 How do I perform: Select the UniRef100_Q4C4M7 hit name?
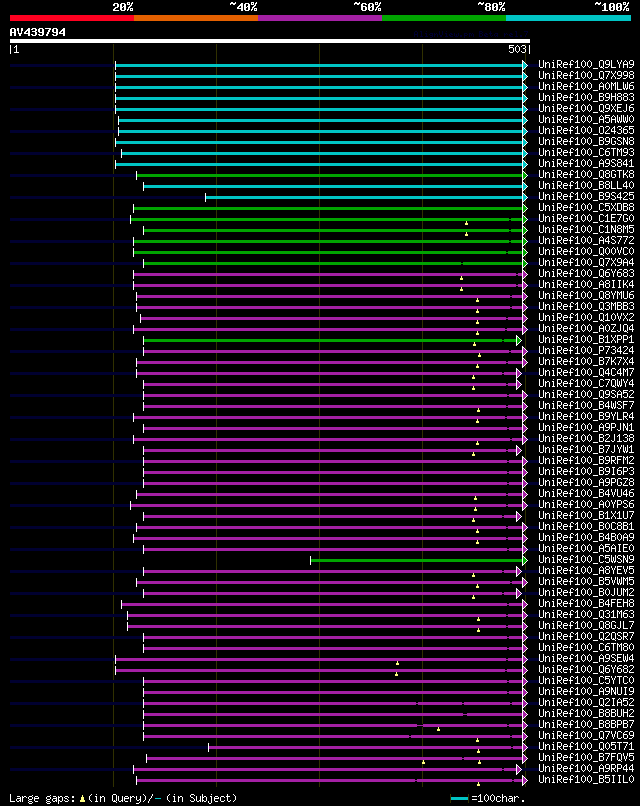pyautogui.click(x=586, y=372)
